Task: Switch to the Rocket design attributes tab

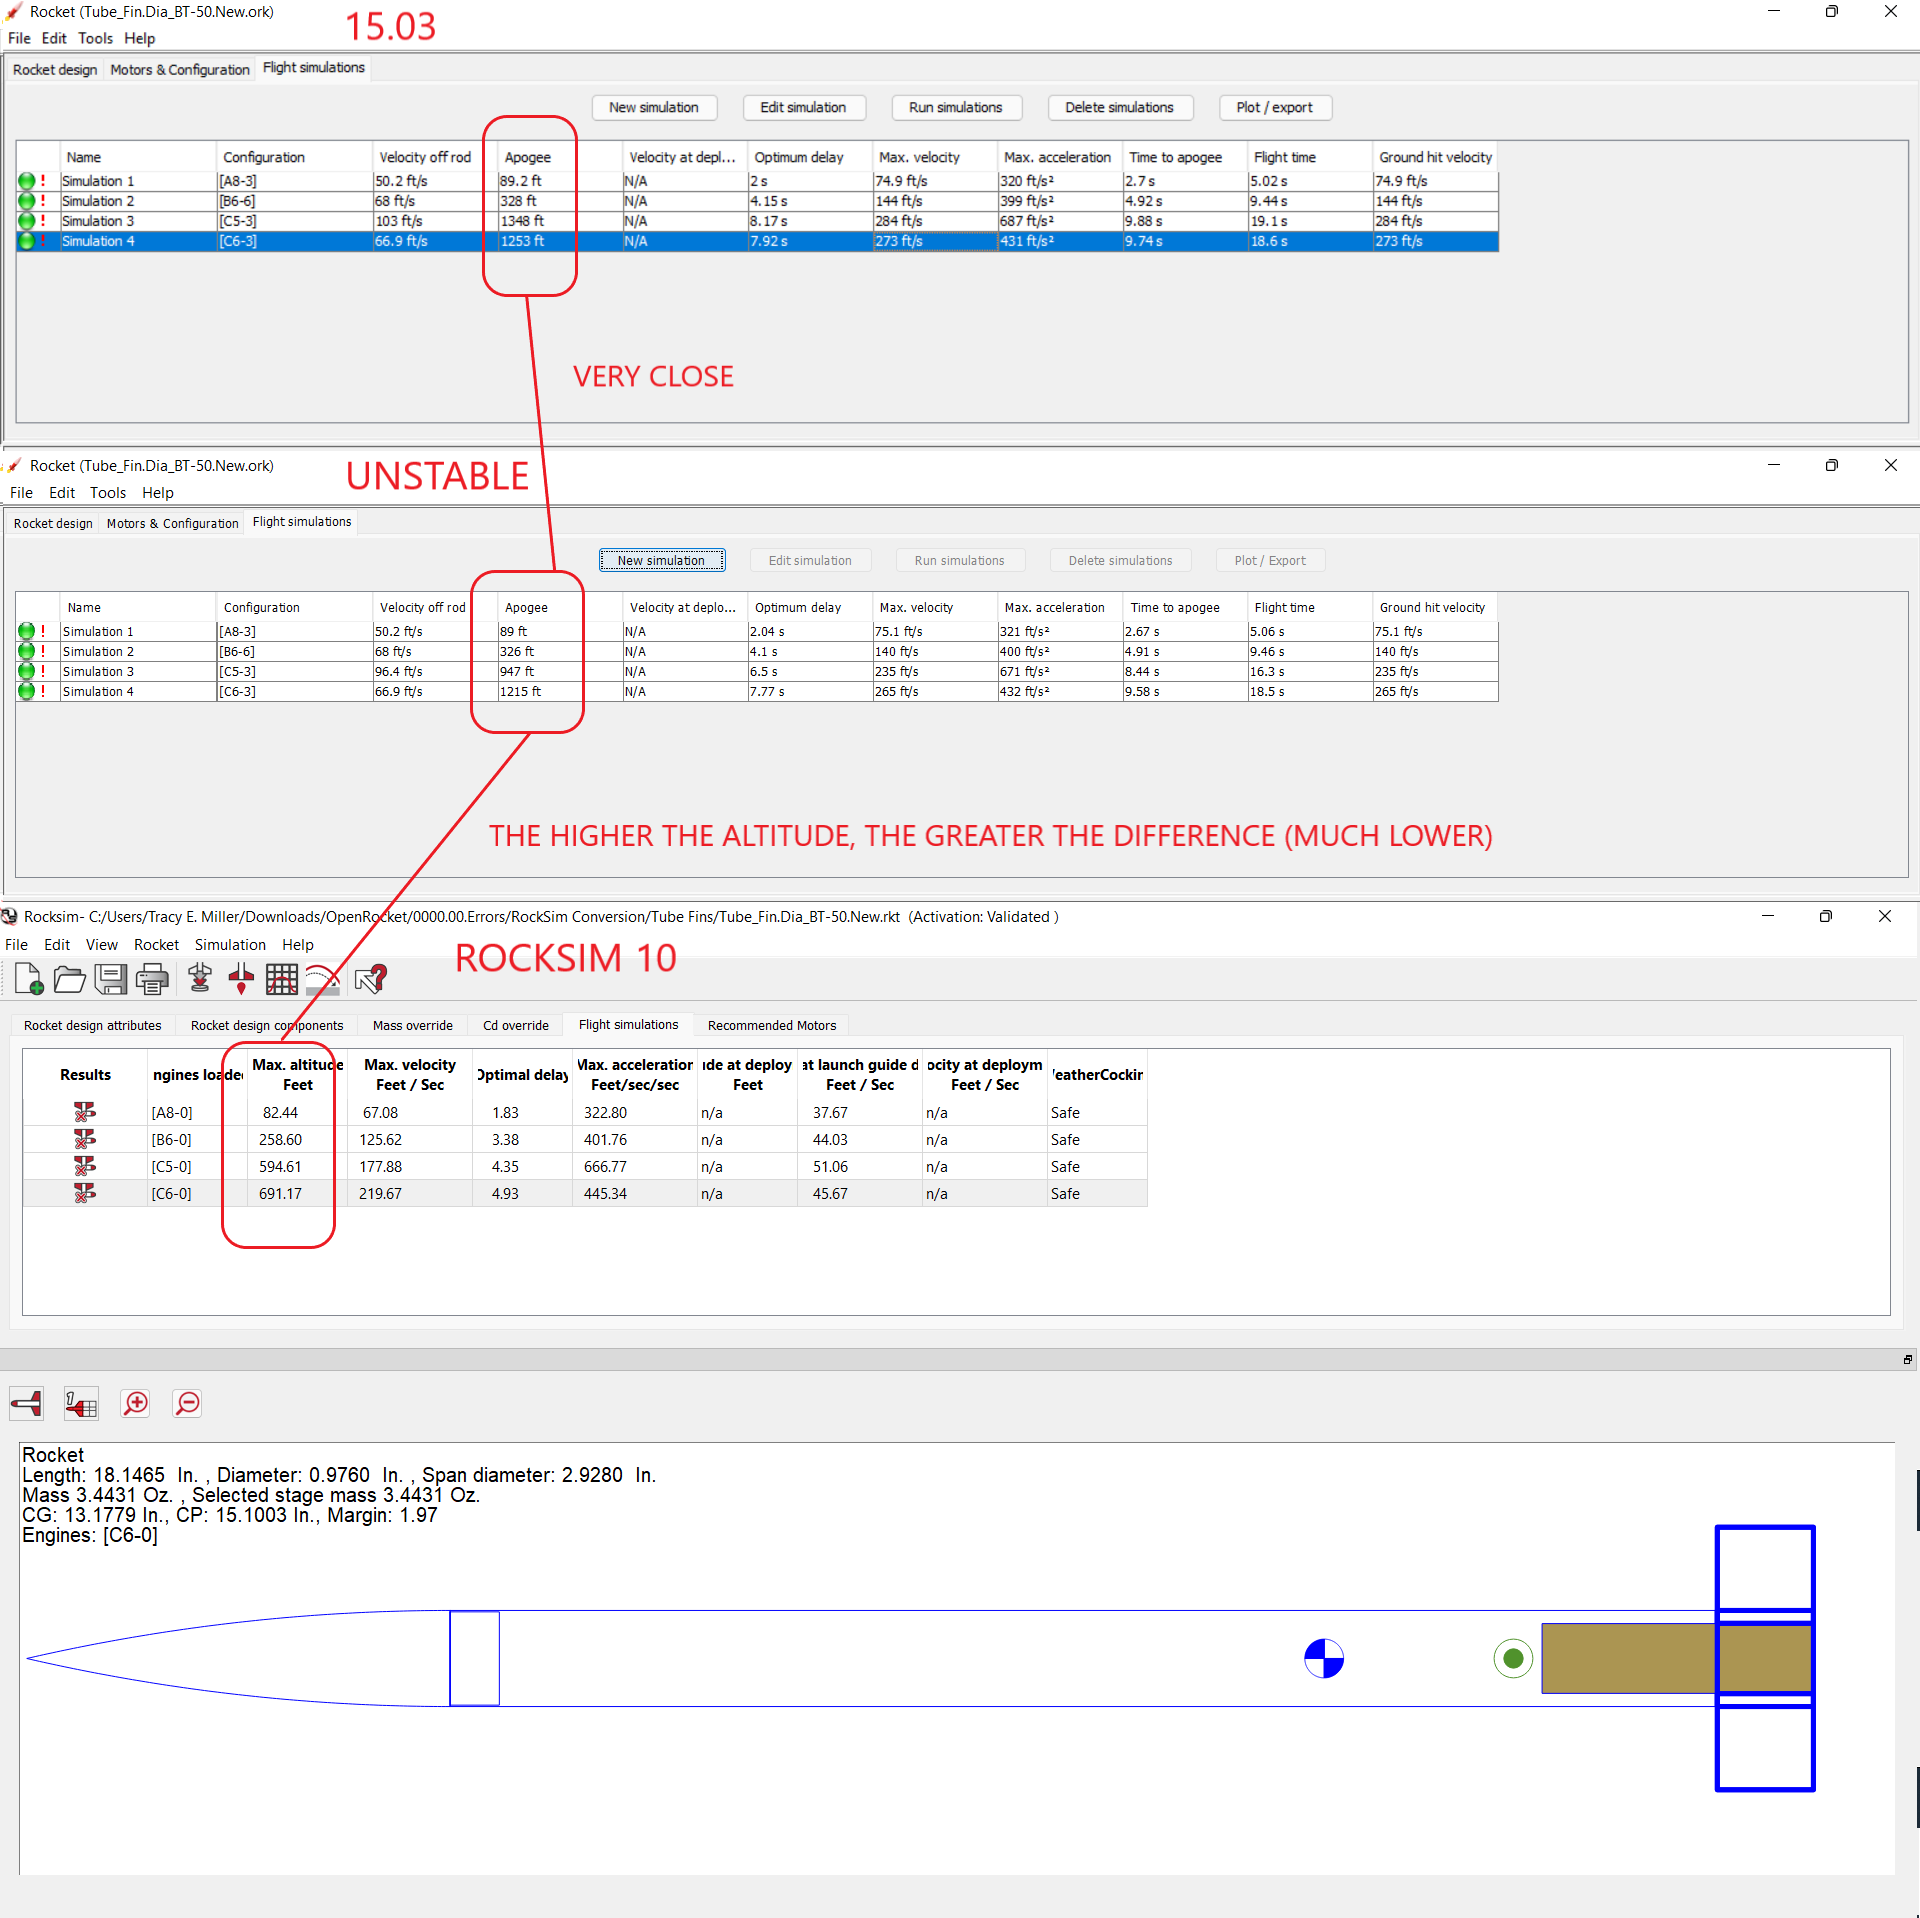Action: click(x=91, y=1025)
